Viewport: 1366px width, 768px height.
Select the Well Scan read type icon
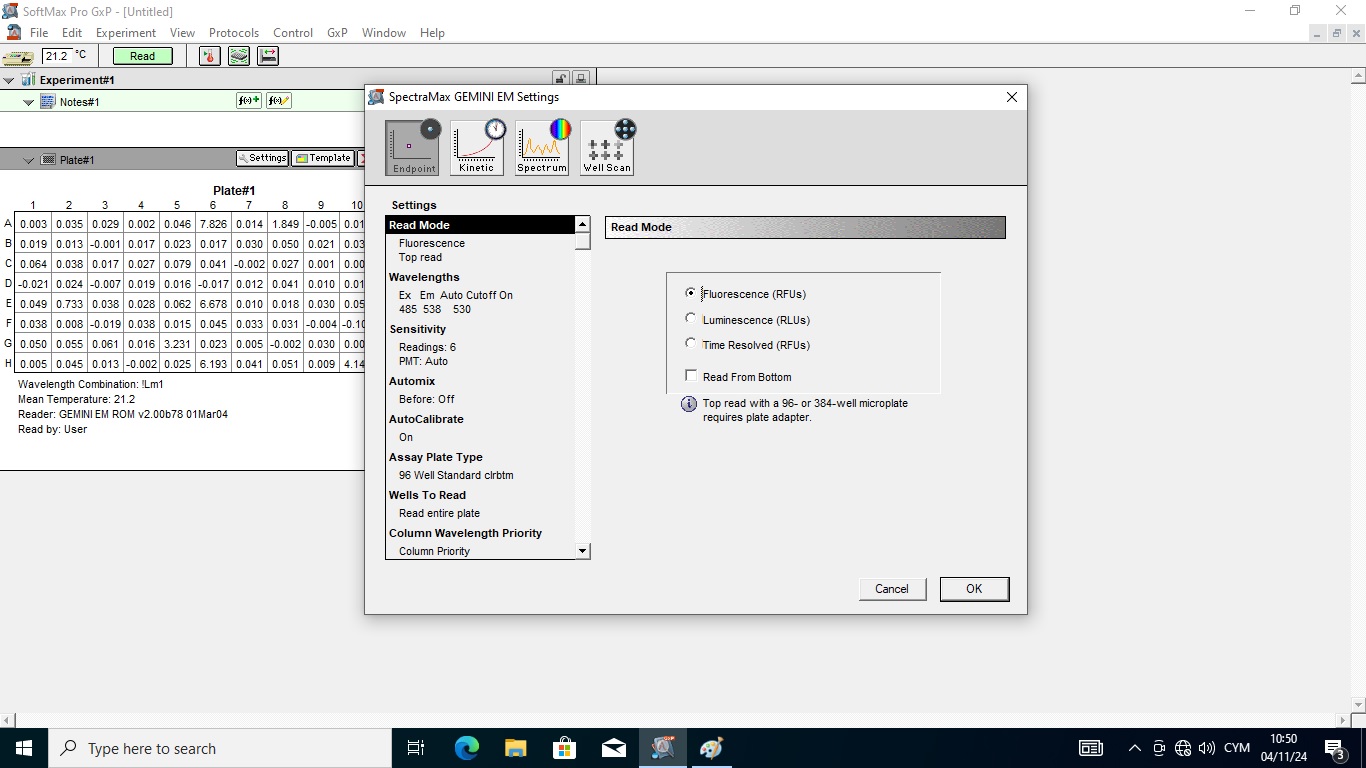607,147
